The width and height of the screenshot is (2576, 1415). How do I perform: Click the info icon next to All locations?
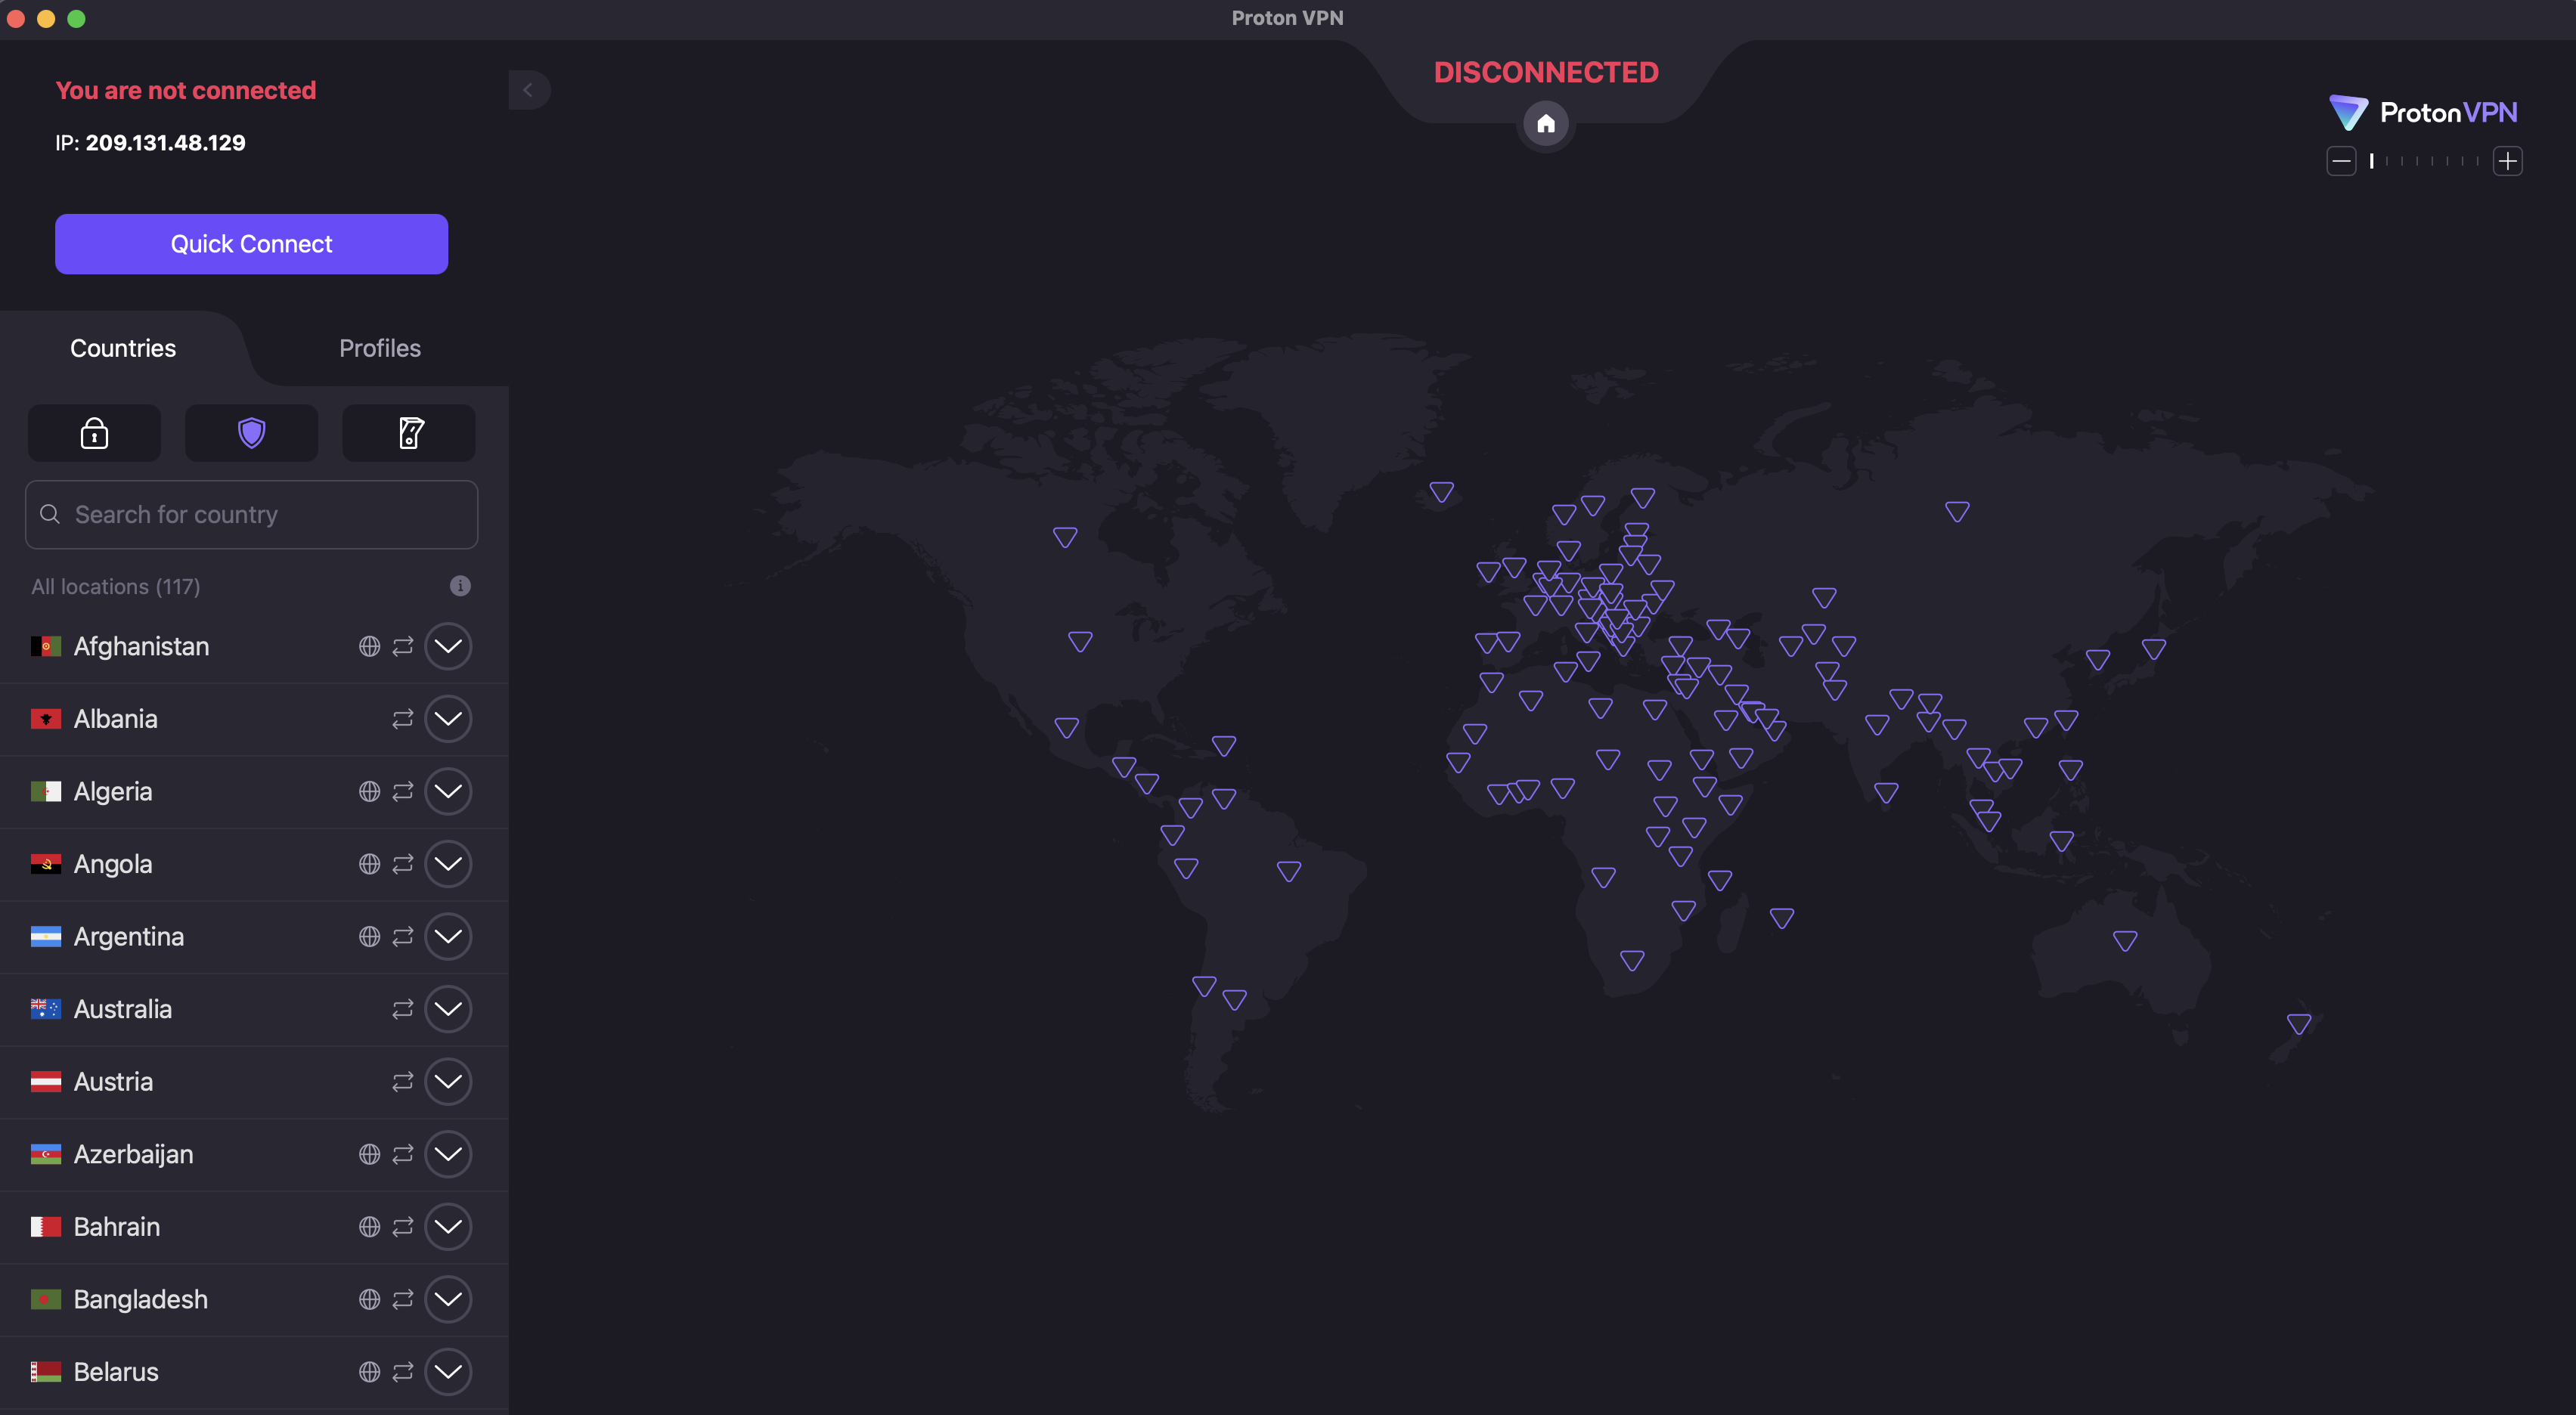coord(460,586)
